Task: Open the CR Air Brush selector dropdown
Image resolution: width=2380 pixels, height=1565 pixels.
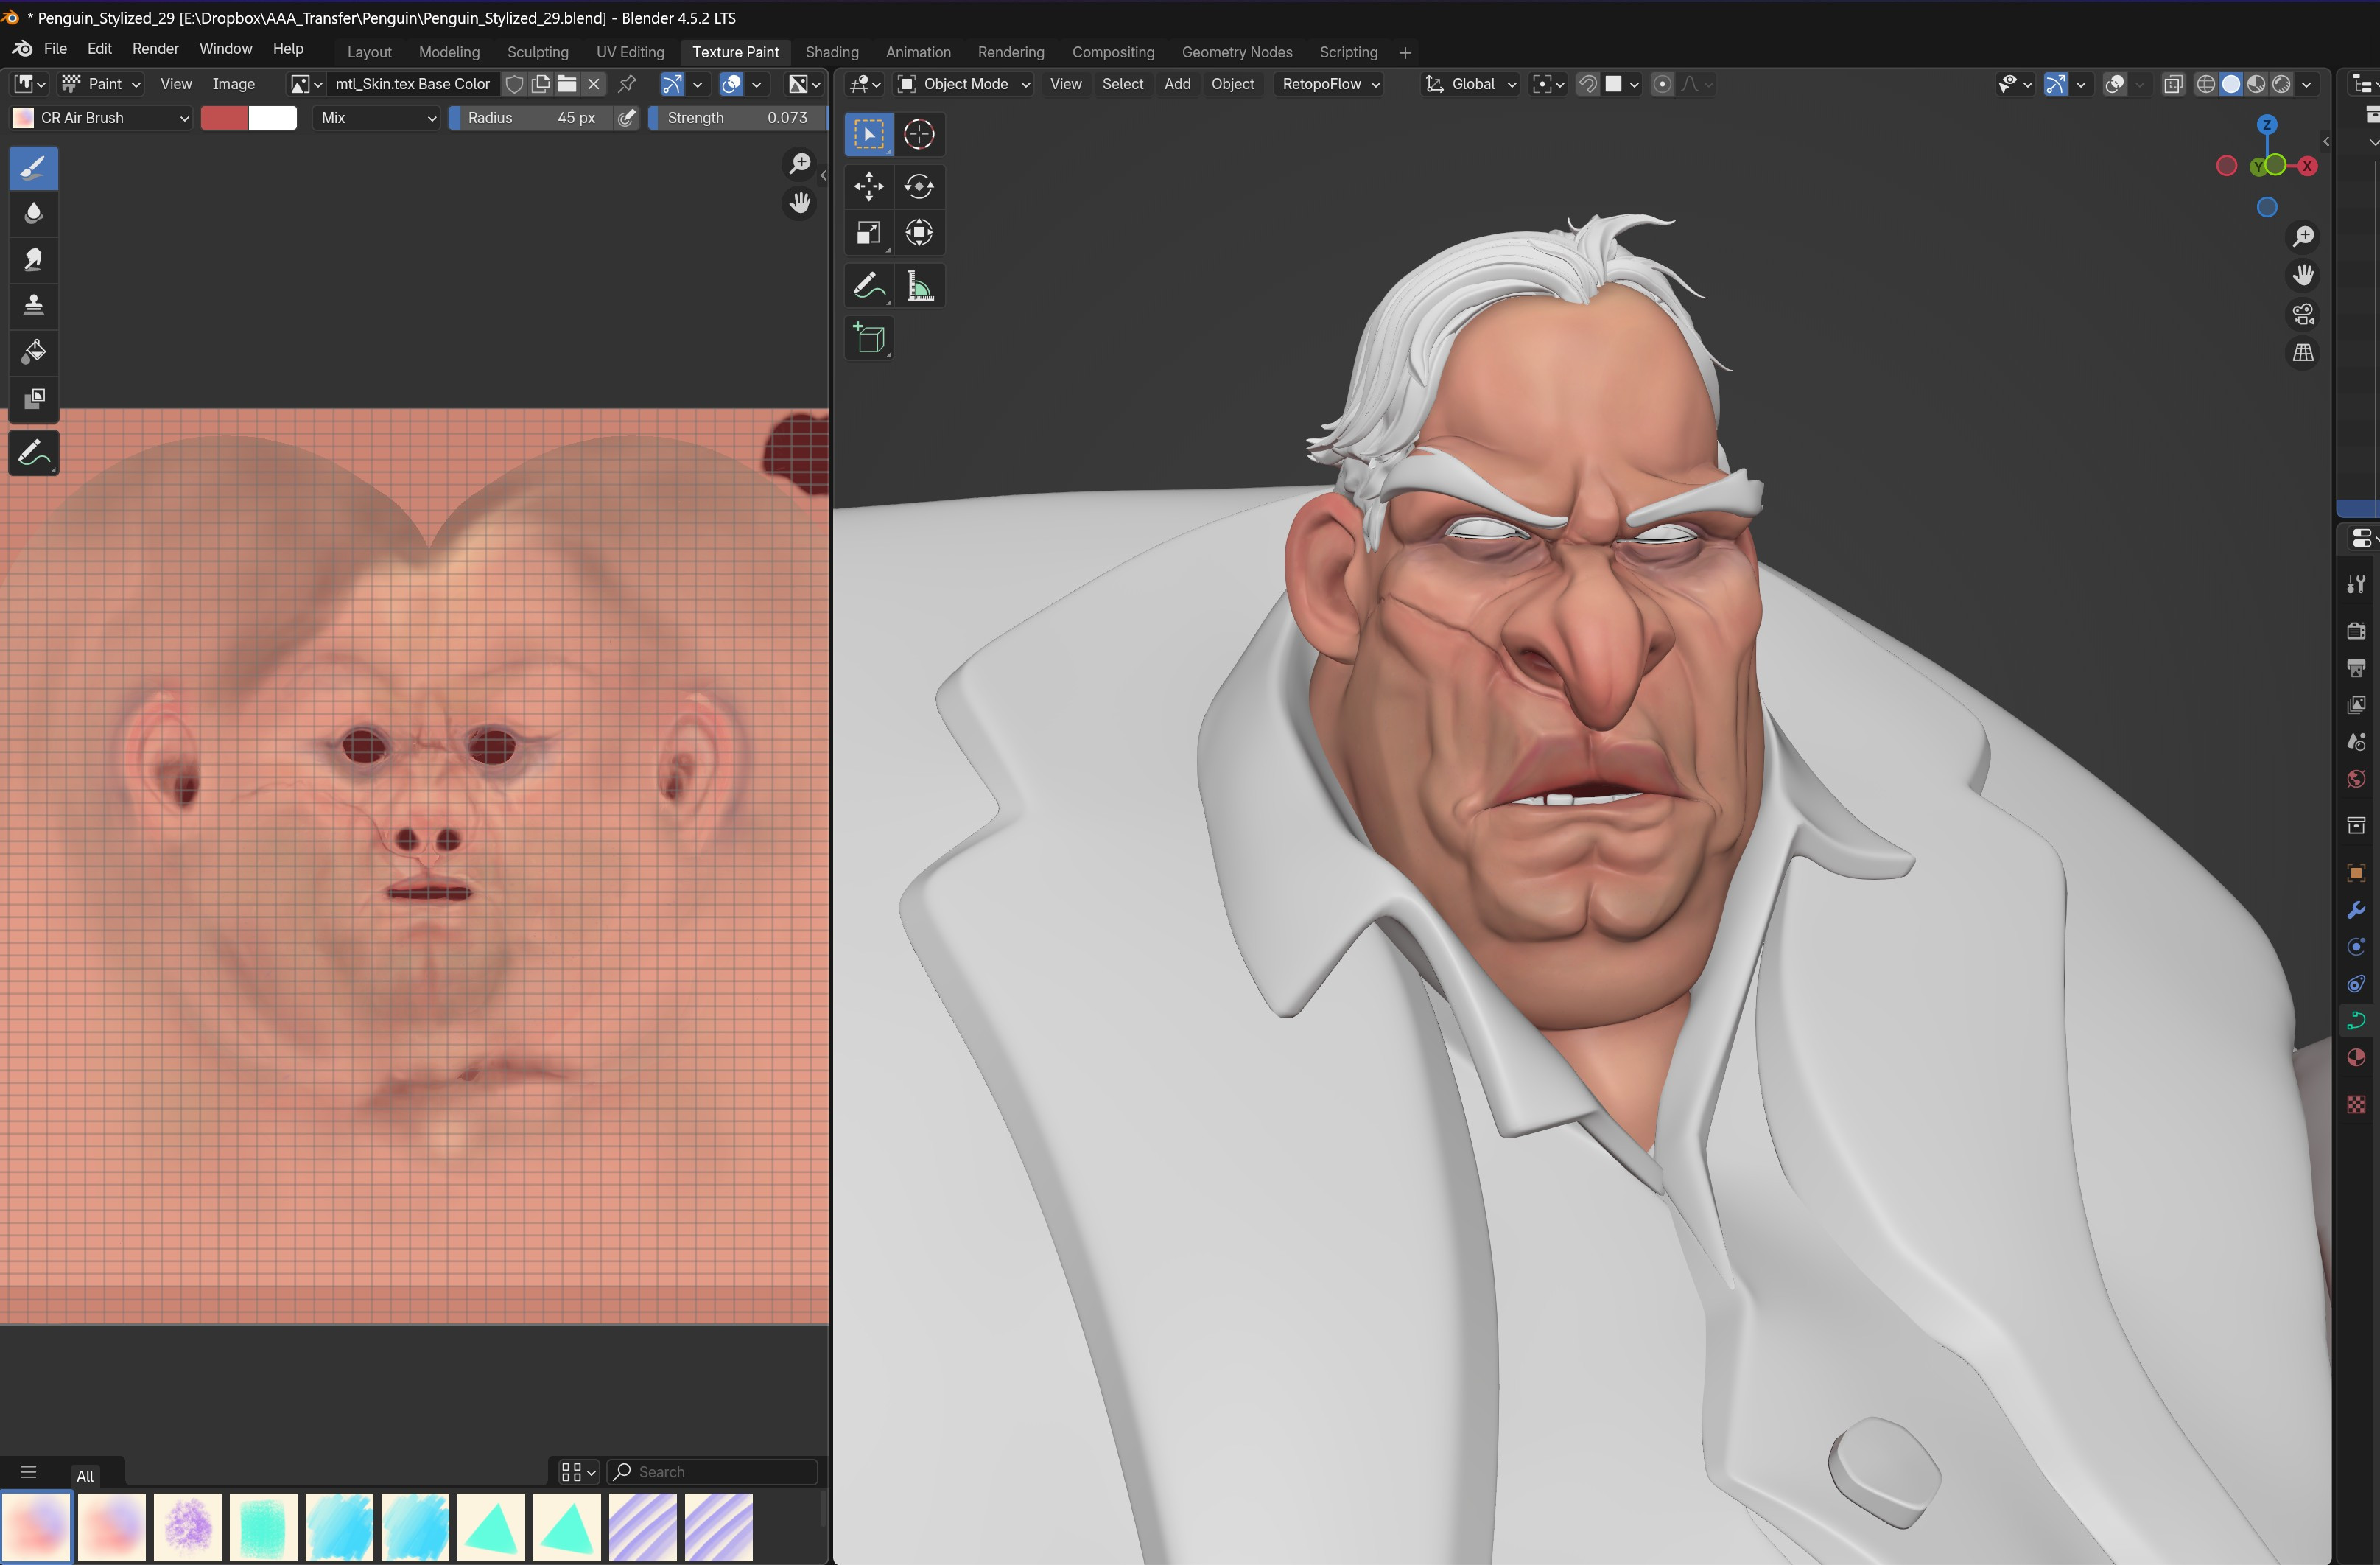Action: click(100, 117)
